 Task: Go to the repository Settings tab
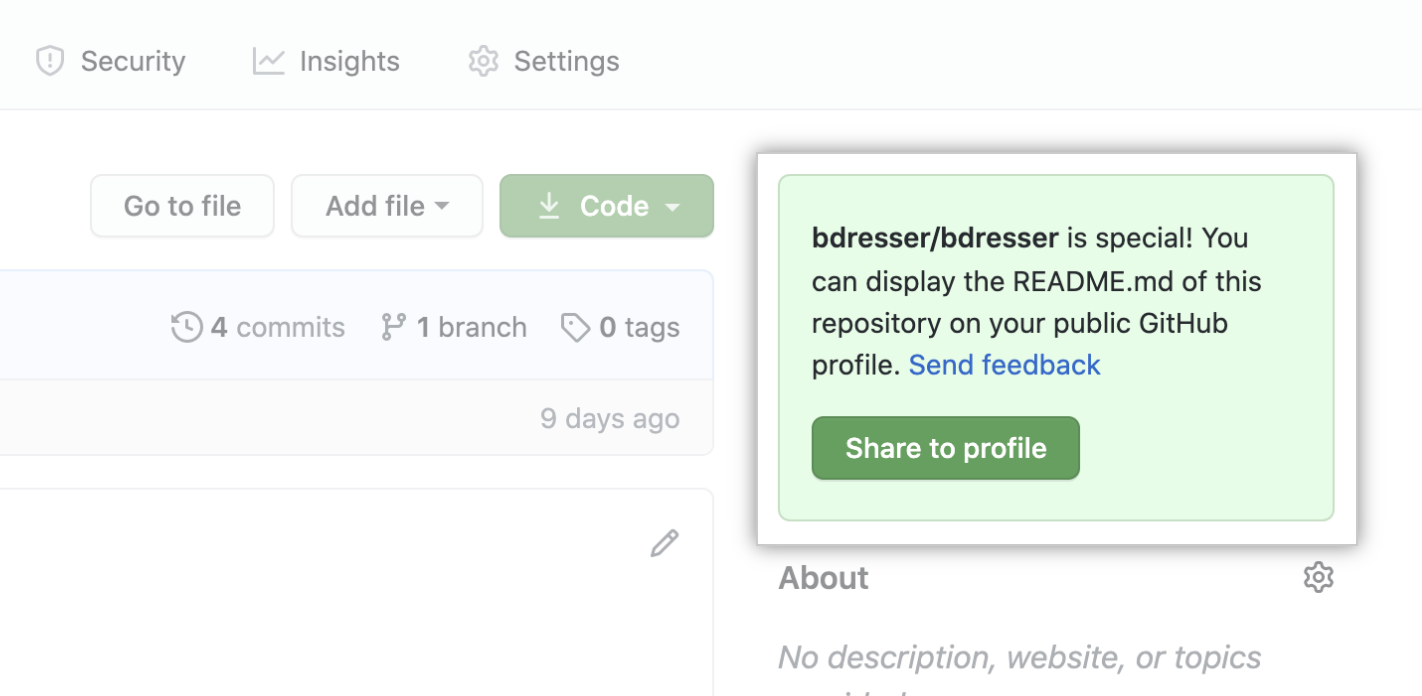[x=566, y=61]
